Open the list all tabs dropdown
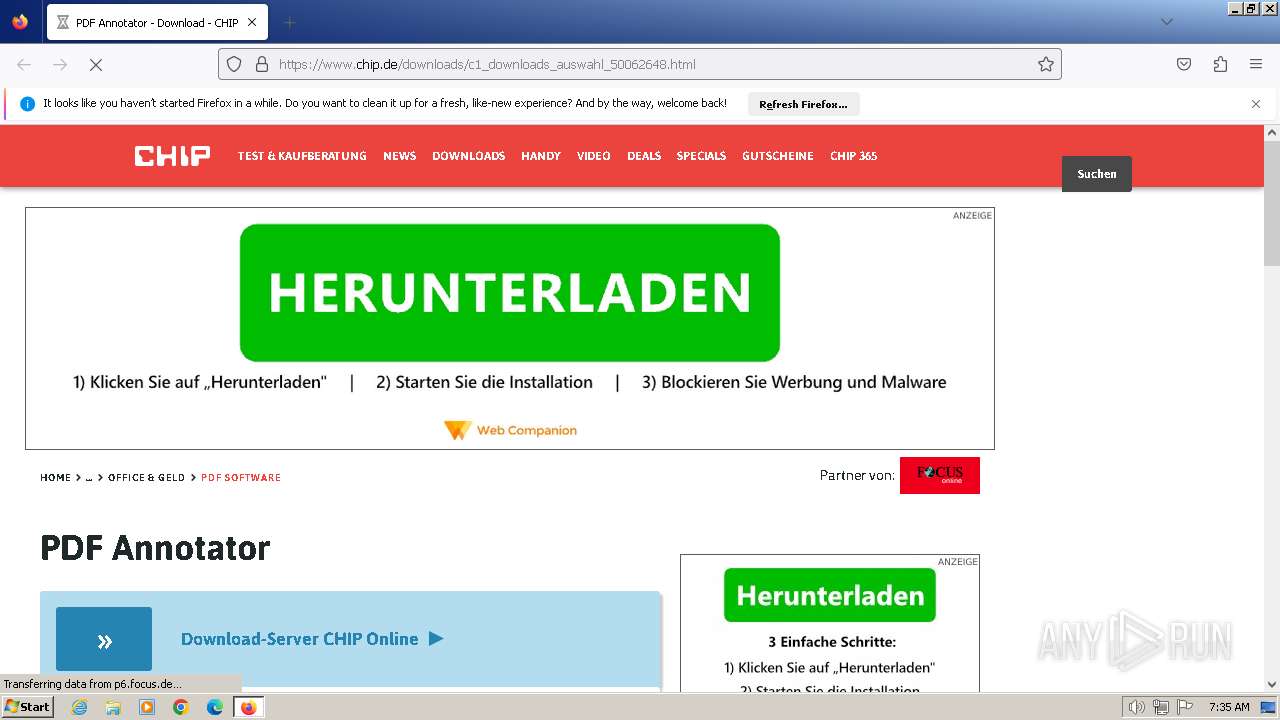This screenshot has height=720, width=1280. [1166, 22]
